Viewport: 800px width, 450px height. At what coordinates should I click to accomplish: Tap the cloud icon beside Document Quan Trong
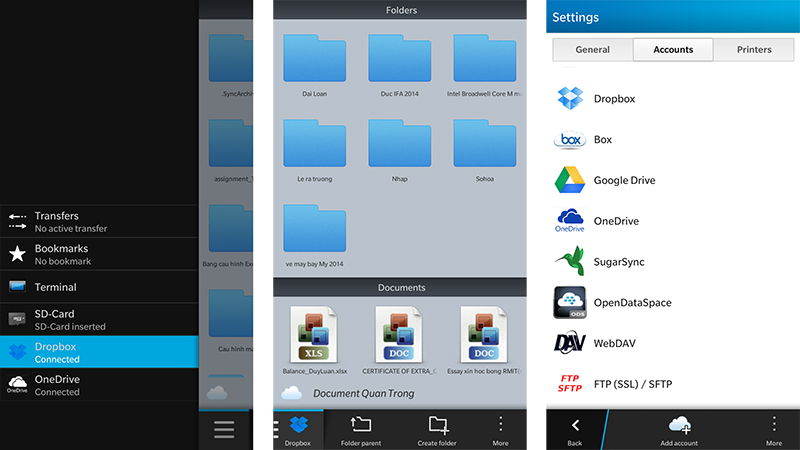pyautogui.click(x=292, y=393)
